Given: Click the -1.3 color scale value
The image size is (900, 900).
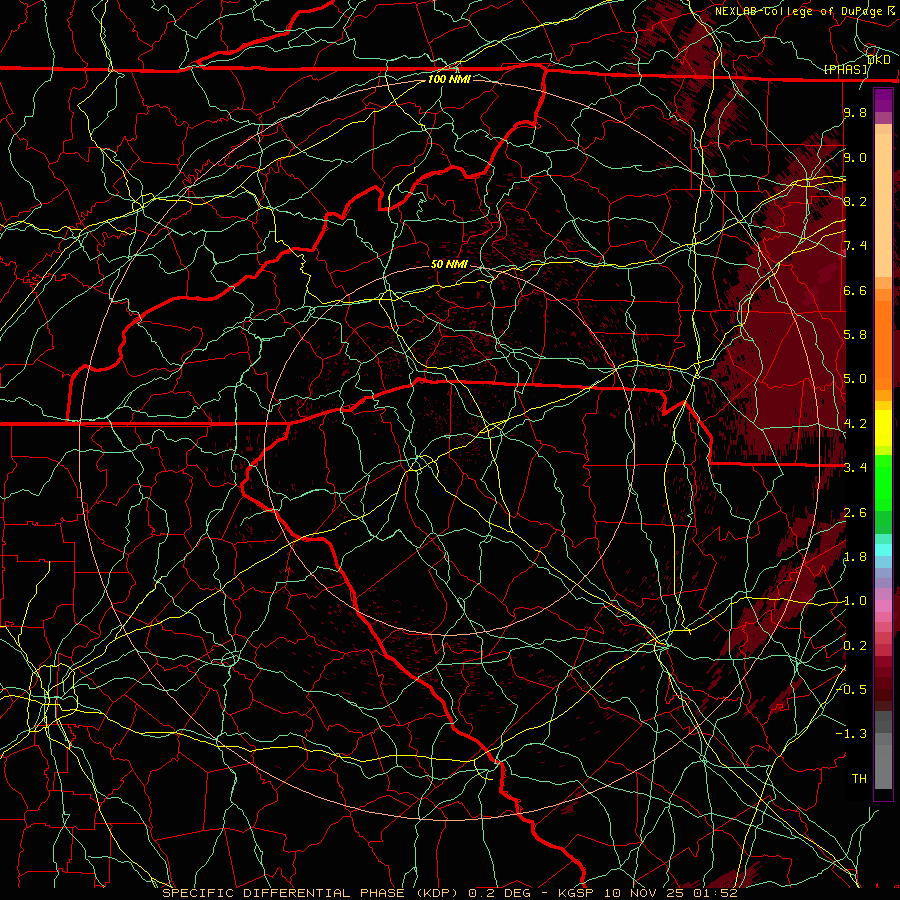Looking at the screenshot, I should (x=851, y=734).
